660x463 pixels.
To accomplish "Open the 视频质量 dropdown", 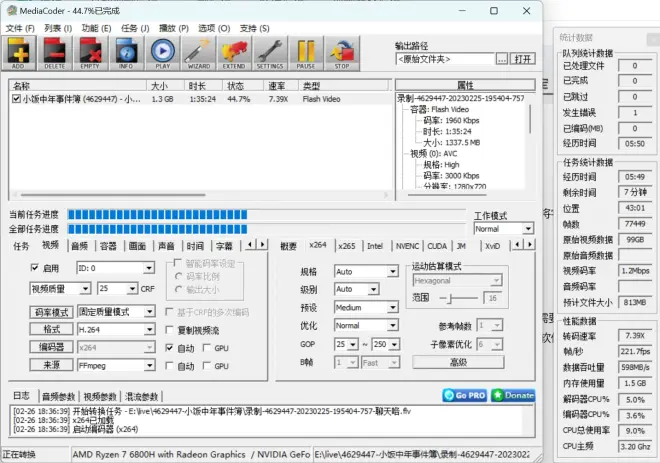I will pyautogui.click(x=85, y=289).
